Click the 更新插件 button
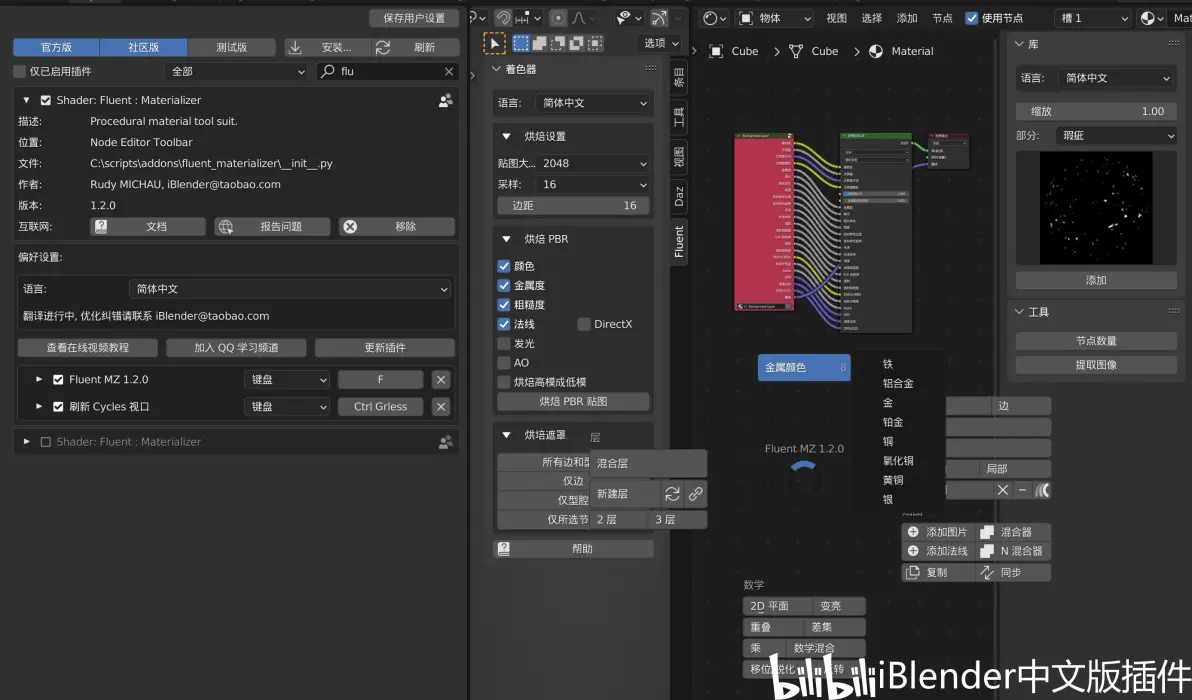 tap(385, 347)
